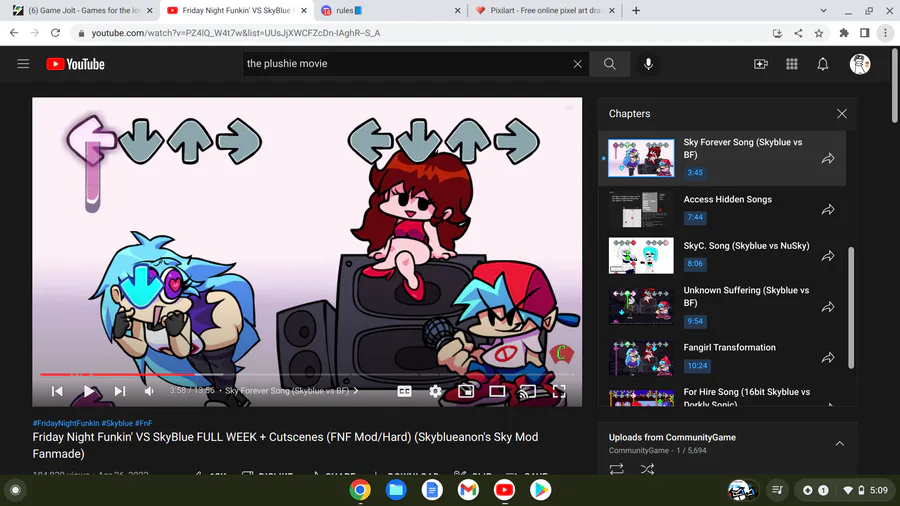Open a new browser tab
This screenshot has height=506, width=900.
coord(635,10)
